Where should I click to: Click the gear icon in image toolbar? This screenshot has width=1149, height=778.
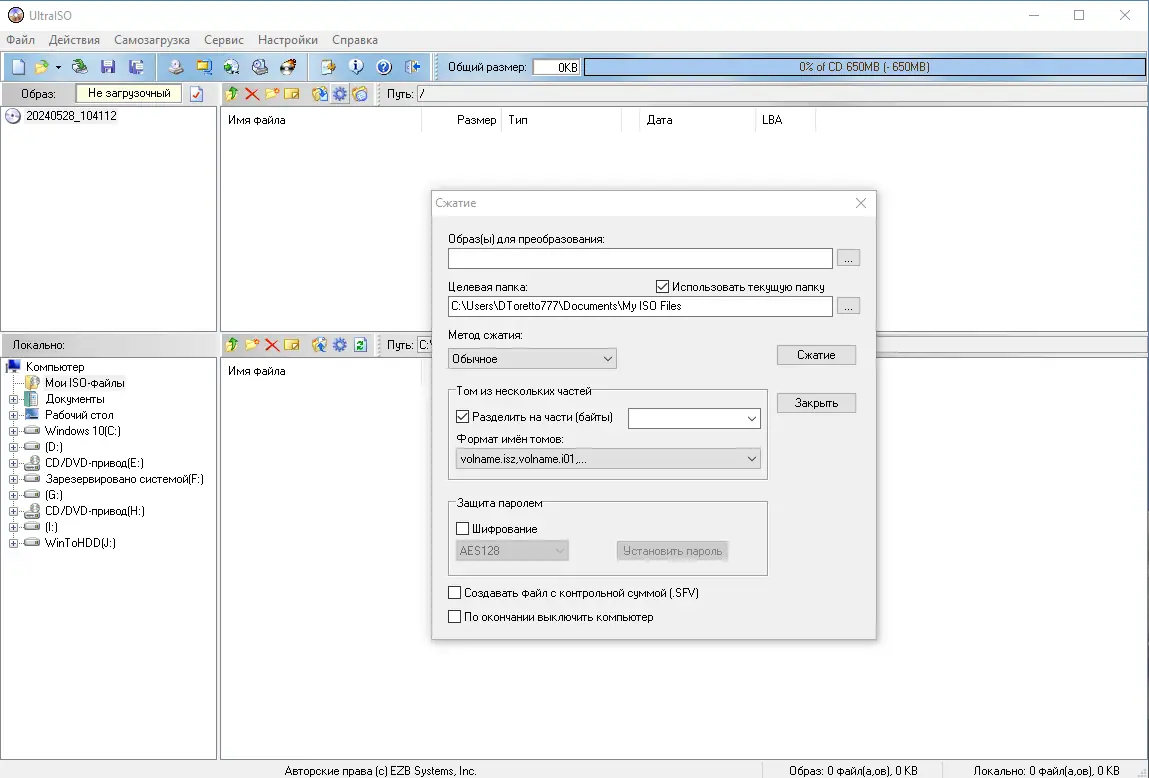(339, 94)
